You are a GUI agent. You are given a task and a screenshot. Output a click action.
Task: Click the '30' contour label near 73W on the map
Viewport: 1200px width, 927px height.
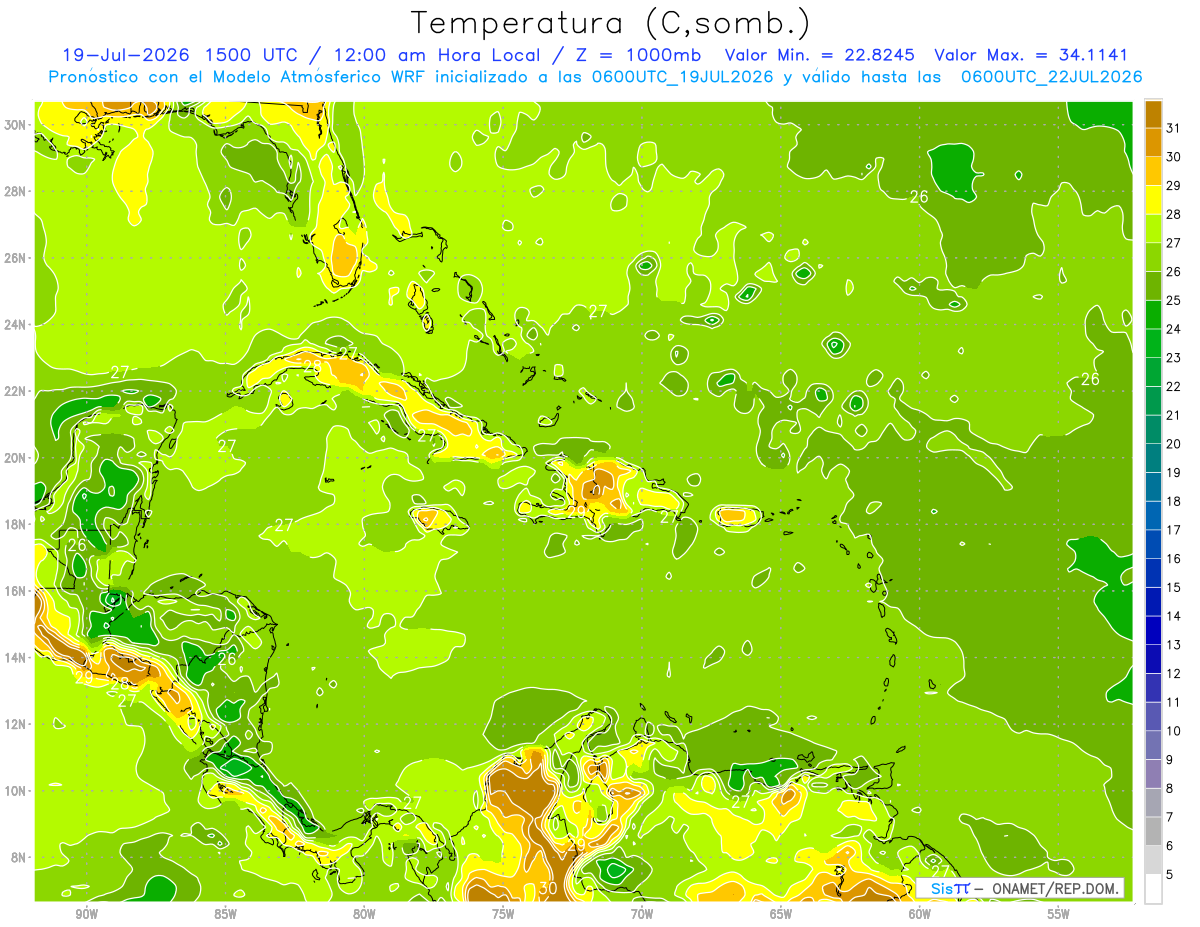click(x=548, y=887)
